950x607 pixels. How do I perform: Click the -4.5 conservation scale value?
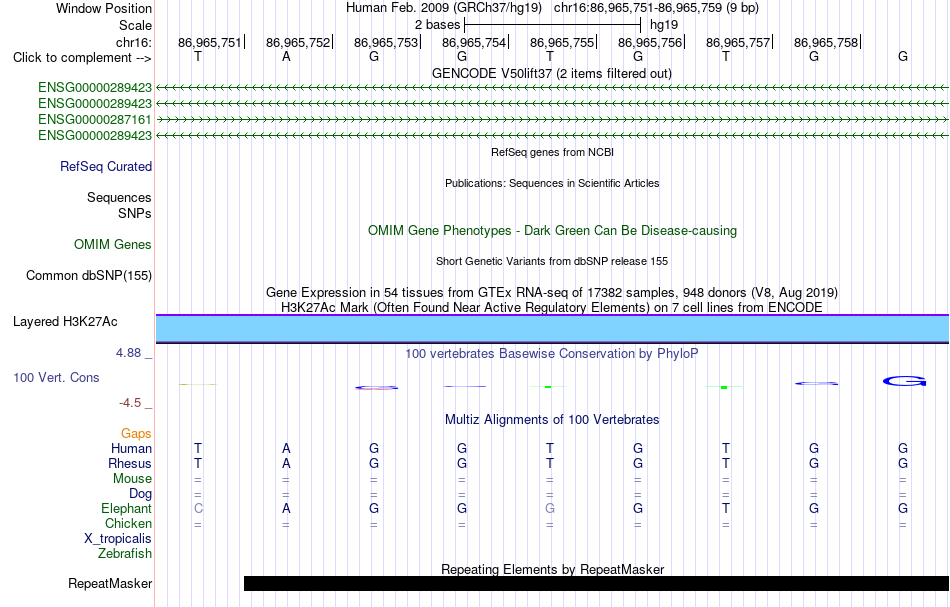tap(130, 403)
